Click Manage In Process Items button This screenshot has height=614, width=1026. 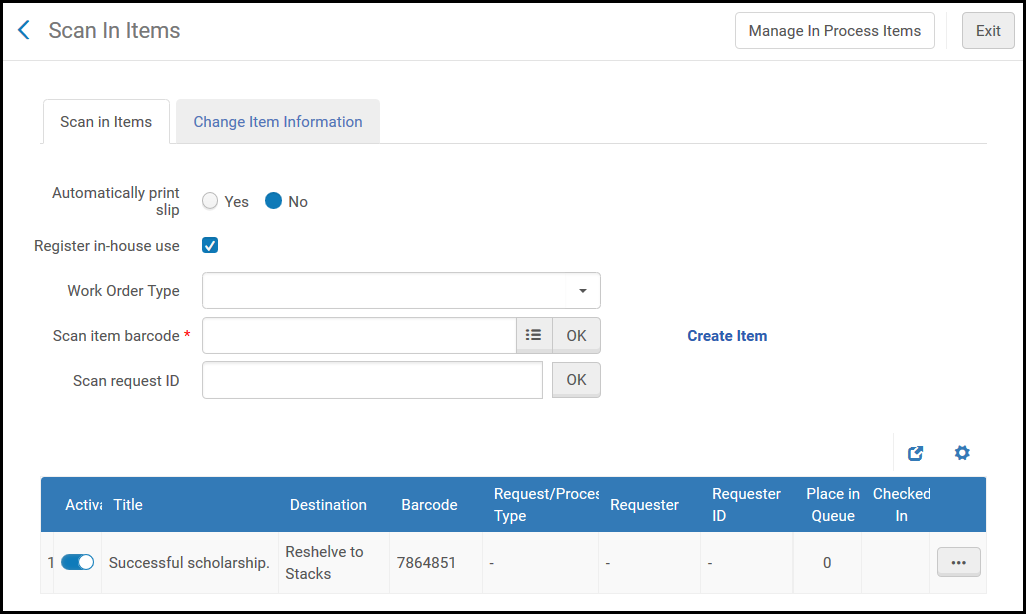click(834, 31)
